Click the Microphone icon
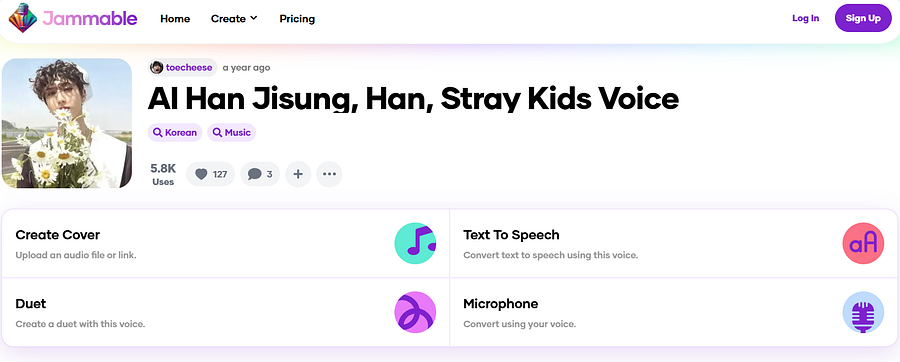 863,312
